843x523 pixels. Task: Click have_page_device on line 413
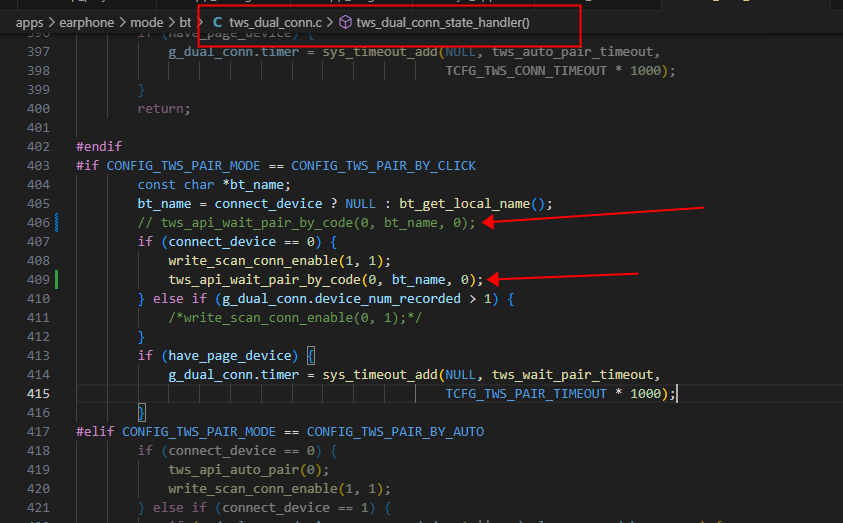point(230,356)
